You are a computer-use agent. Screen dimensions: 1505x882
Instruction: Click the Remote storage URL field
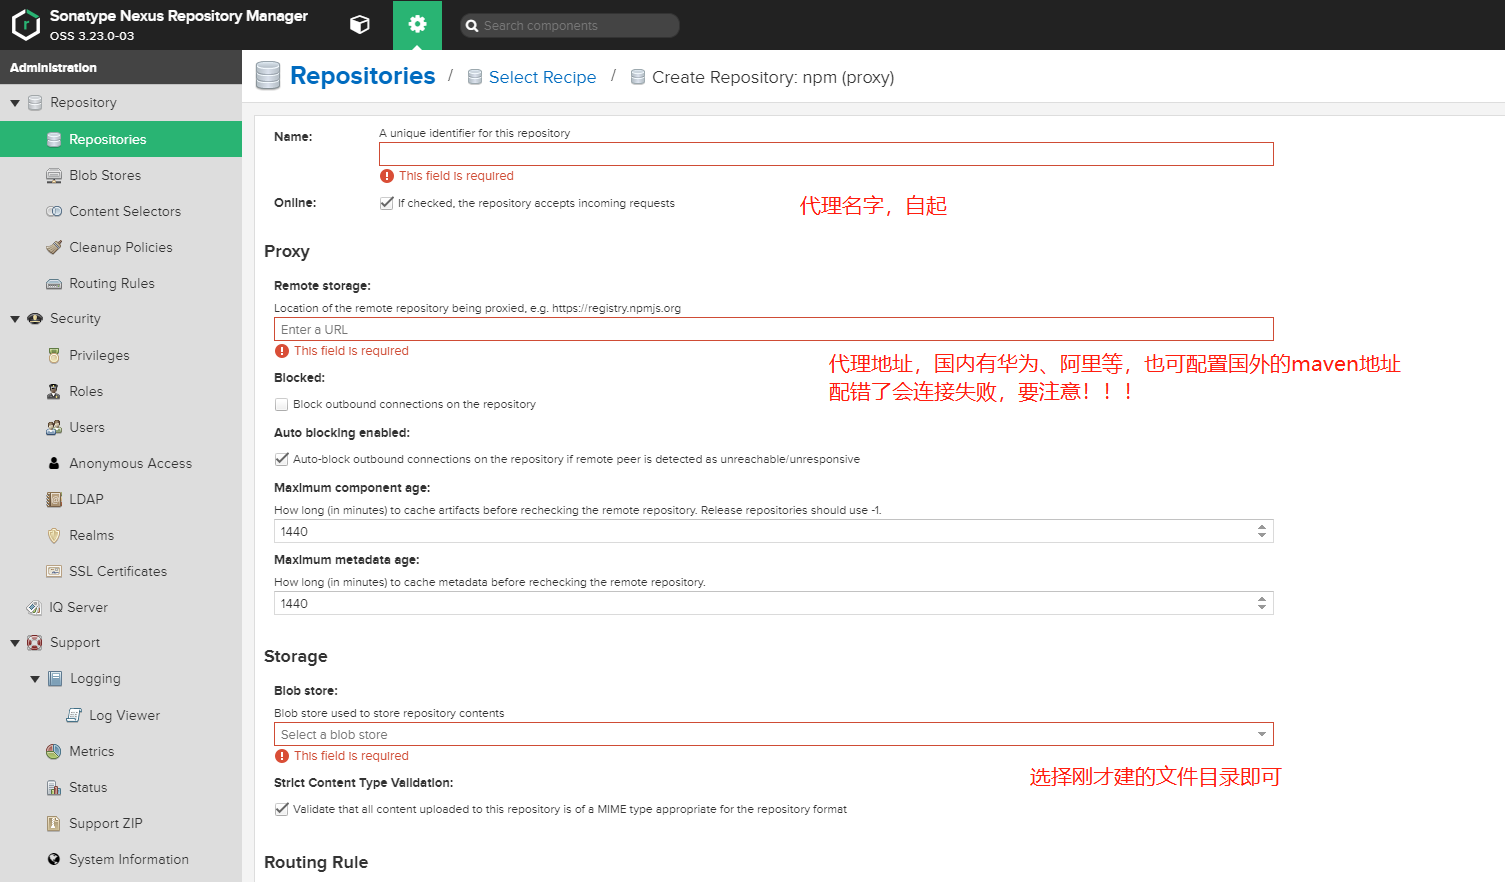click(x=773, y=329)
